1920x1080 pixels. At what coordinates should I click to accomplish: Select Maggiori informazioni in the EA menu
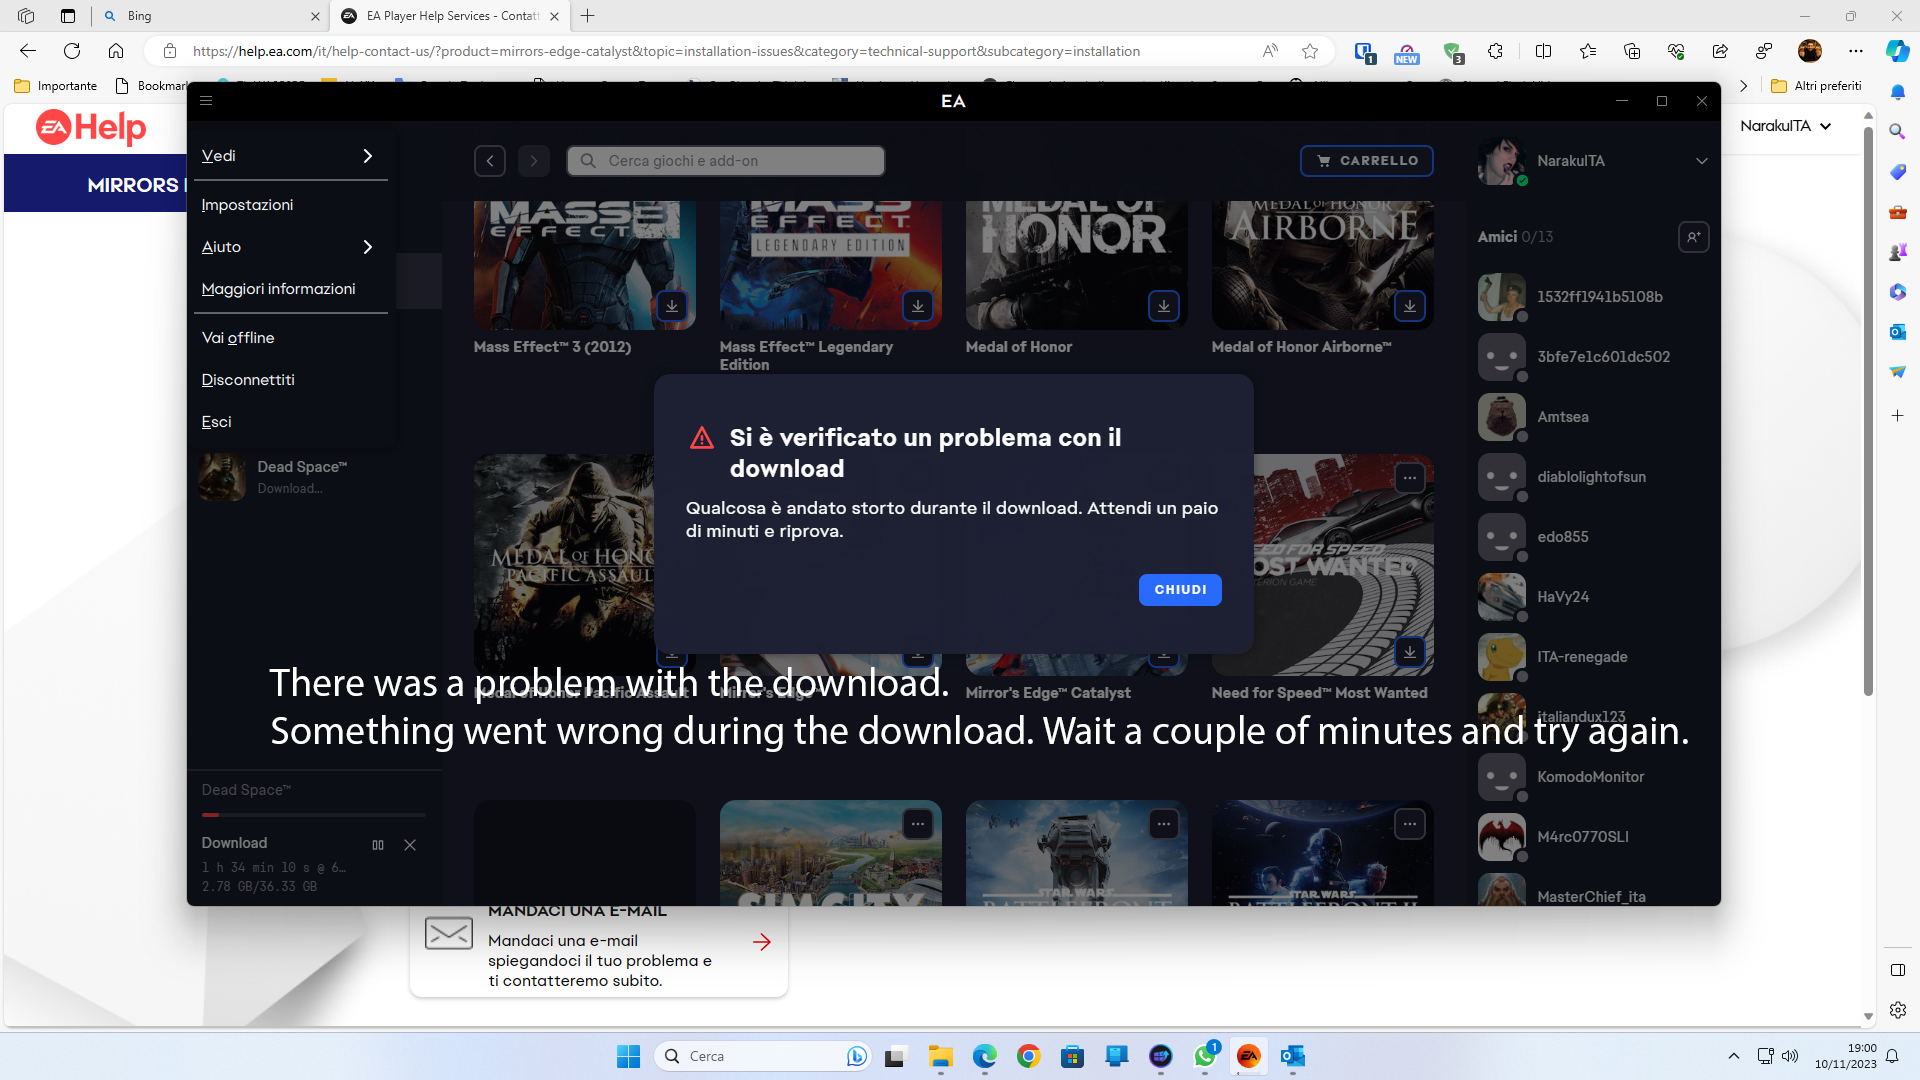coord(278,289)
